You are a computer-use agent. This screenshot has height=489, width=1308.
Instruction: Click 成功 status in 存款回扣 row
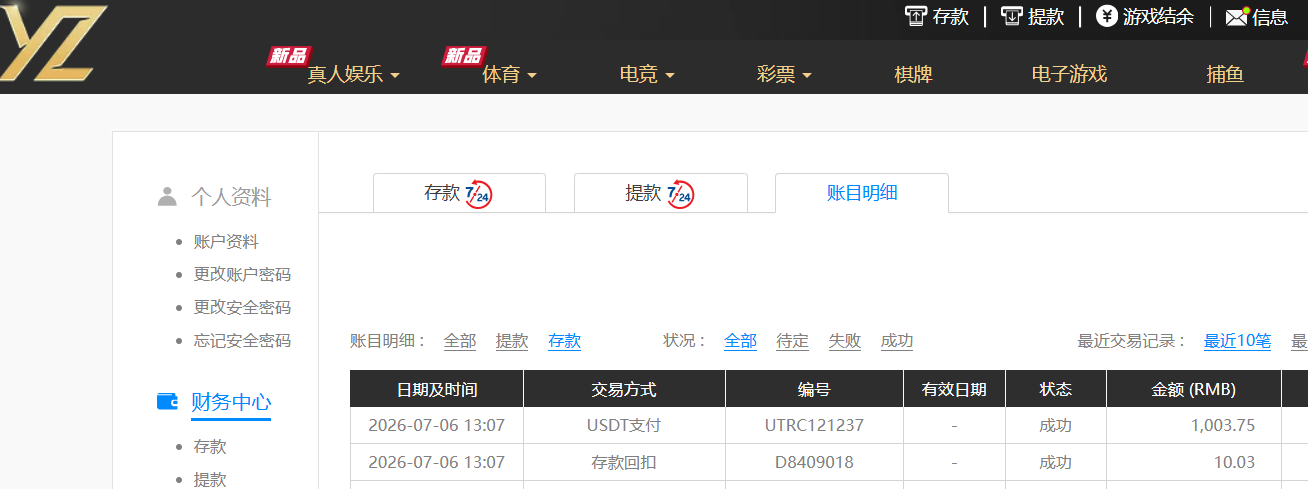1055,462
